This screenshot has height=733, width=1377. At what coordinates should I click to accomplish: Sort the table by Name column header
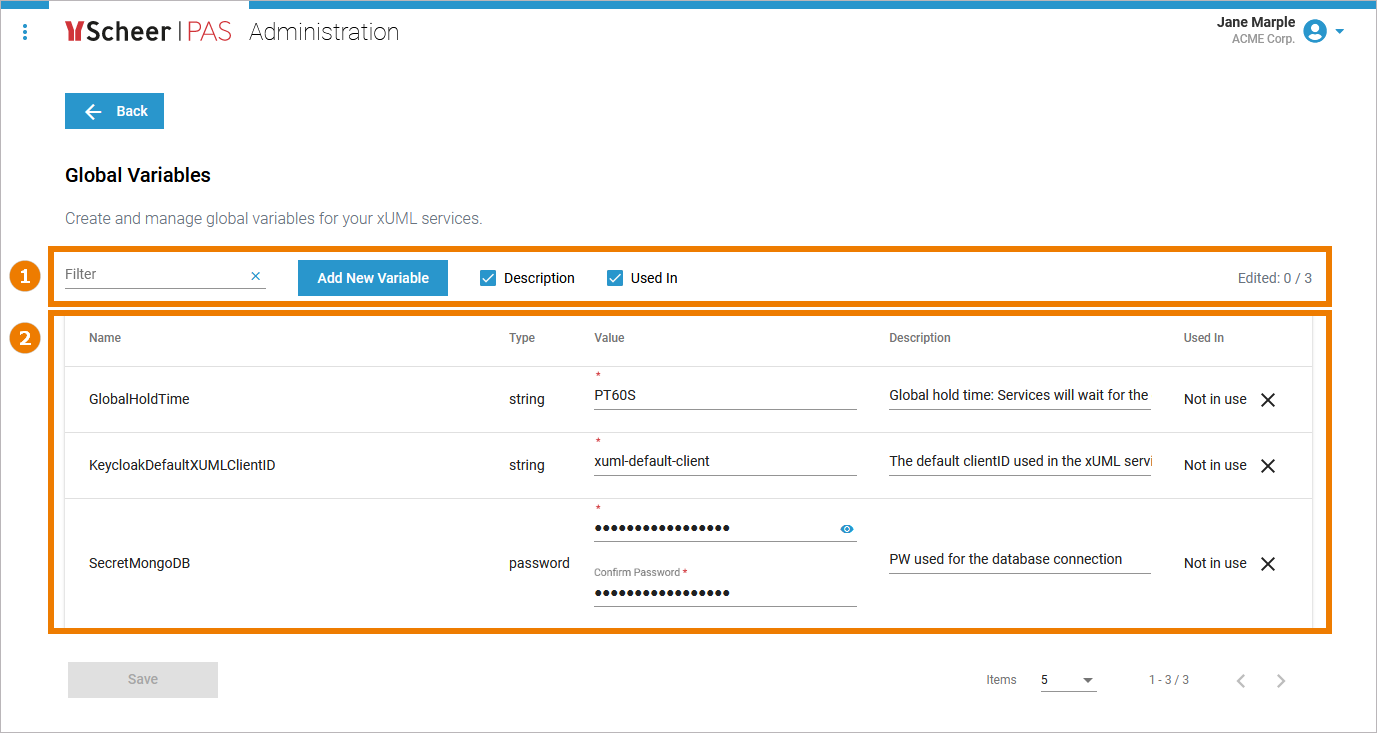[105, 338]
